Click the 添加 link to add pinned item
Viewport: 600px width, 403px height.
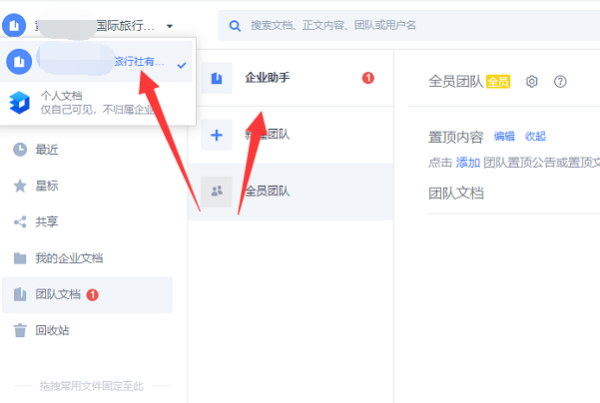[468, 163]
